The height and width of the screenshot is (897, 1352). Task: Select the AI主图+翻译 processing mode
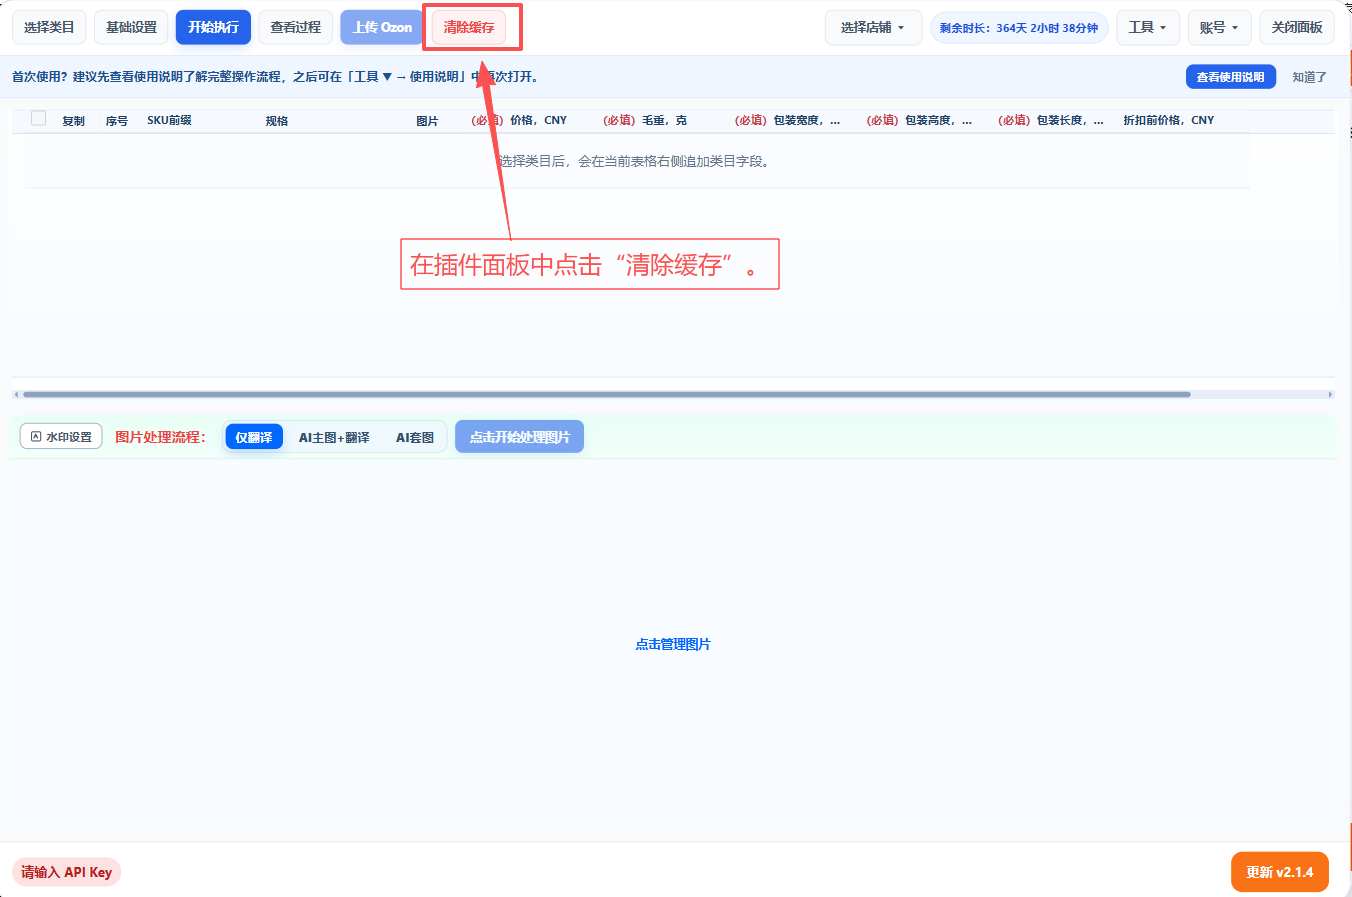point(334,437)
